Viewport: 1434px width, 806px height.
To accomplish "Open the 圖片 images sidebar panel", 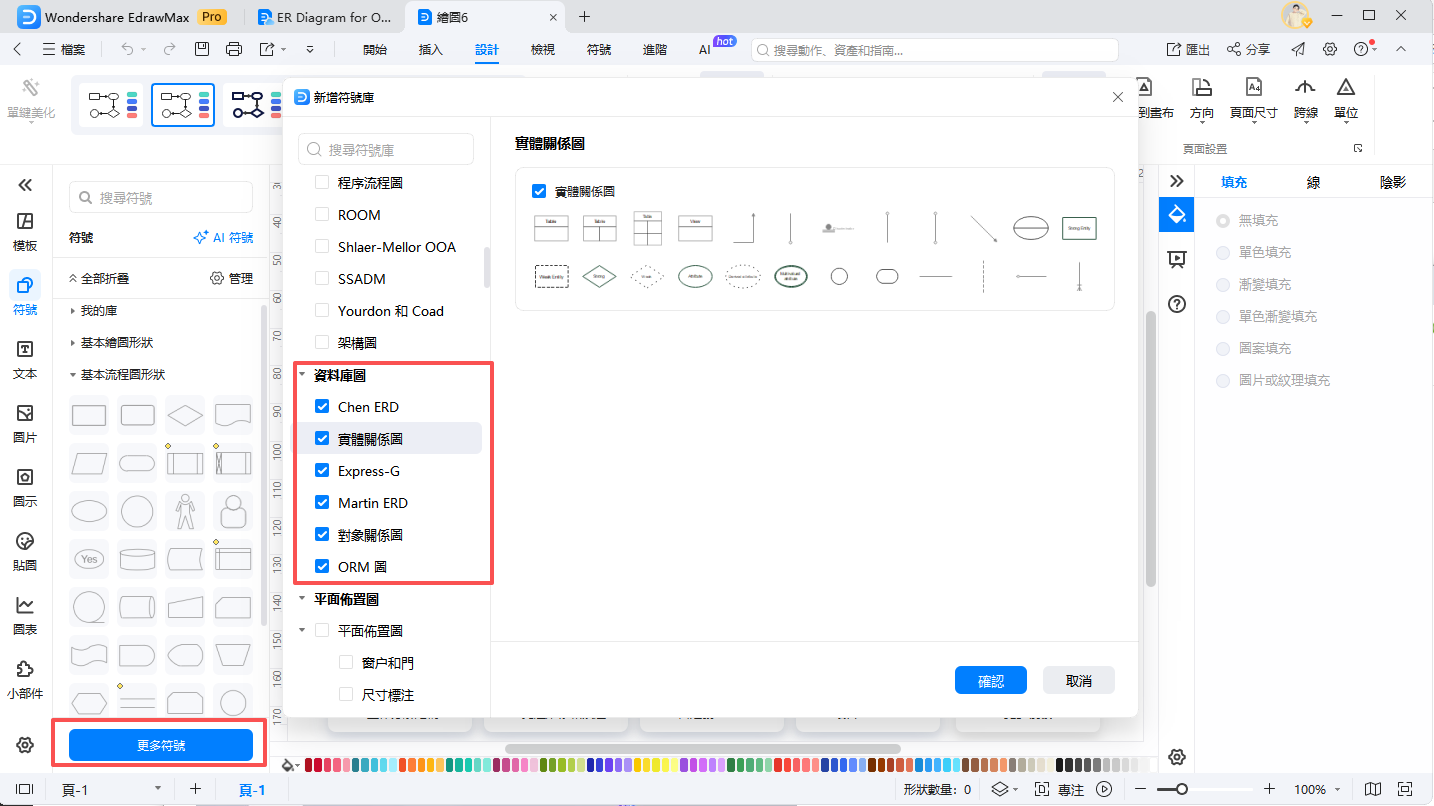I will point(25,423).
